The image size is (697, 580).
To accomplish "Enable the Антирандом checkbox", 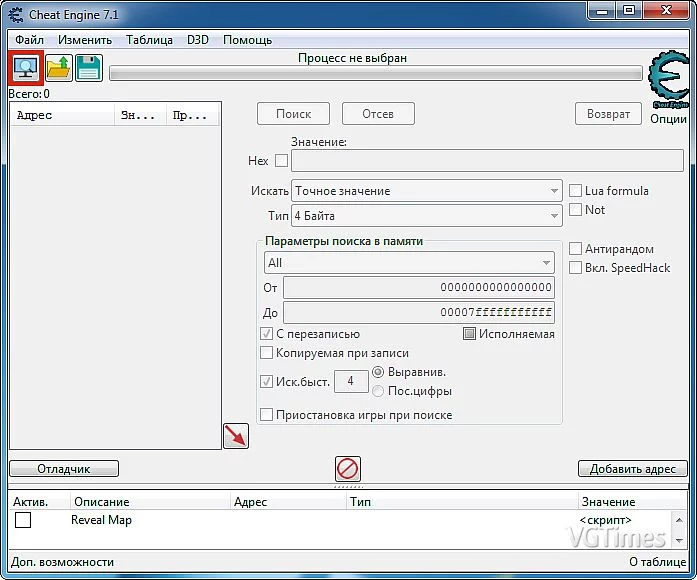I will pos(575,248).
